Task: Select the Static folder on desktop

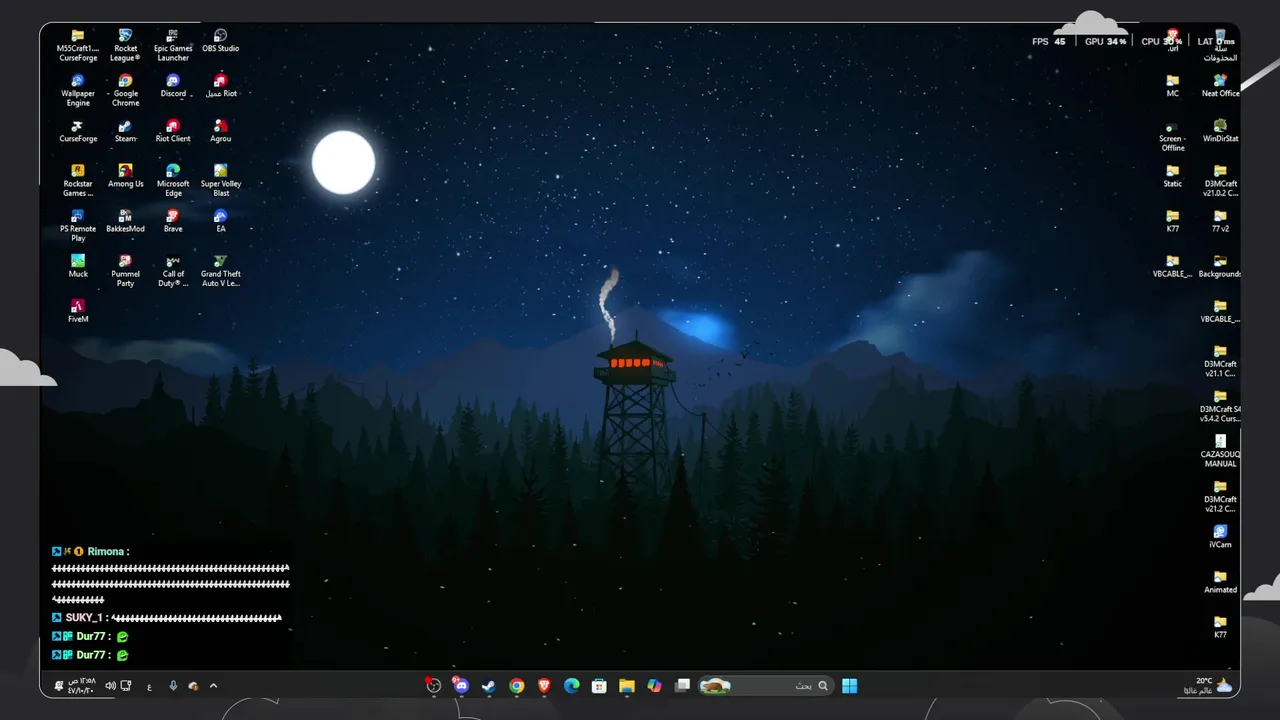Action: point(1173,176)
